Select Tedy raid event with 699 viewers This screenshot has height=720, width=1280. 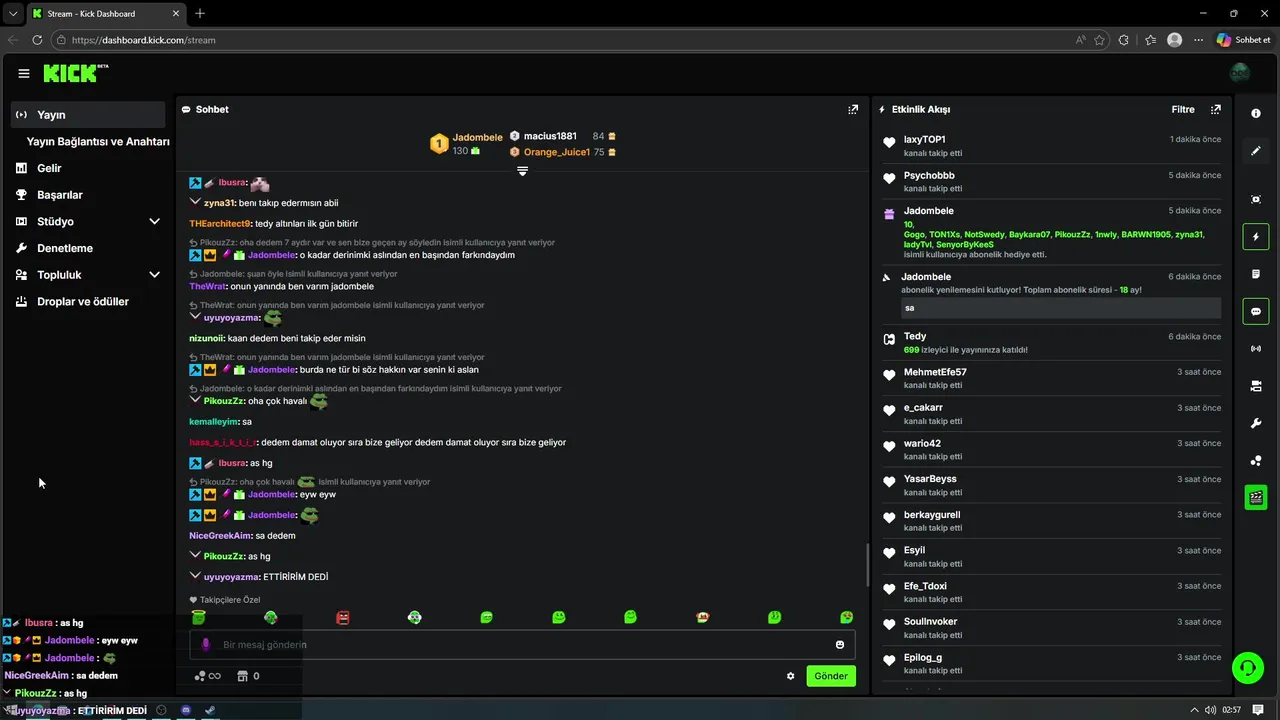coord(1053,343)
